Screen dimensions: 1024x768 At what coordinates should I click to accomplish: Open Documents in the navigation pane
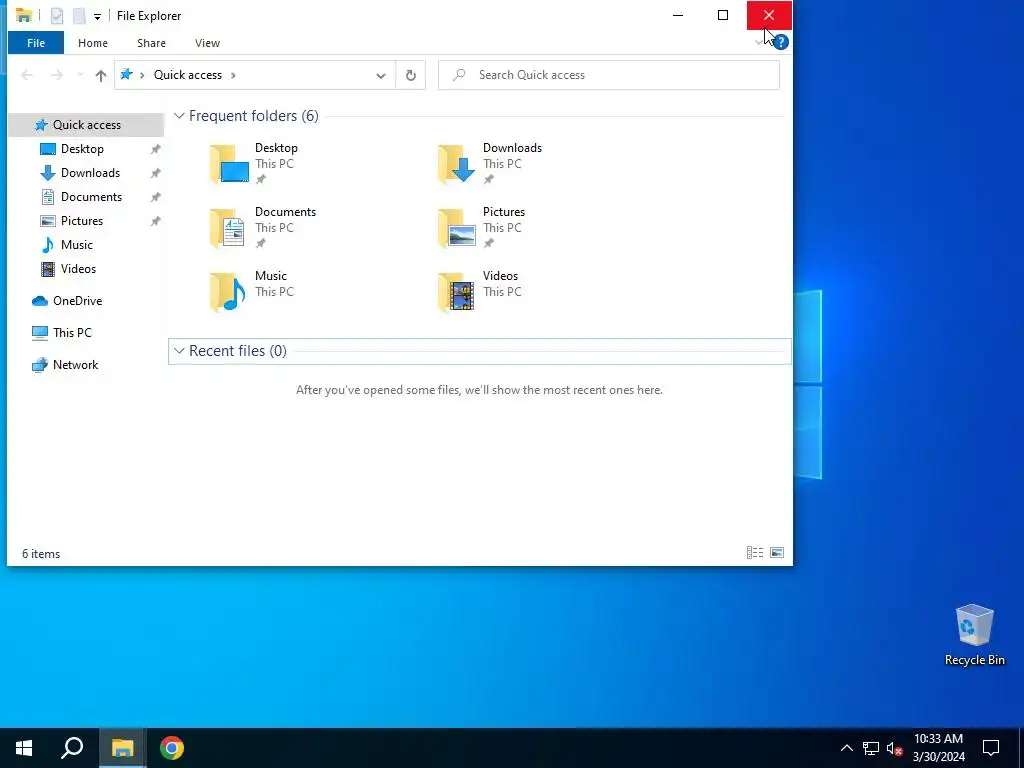point(91,197)
